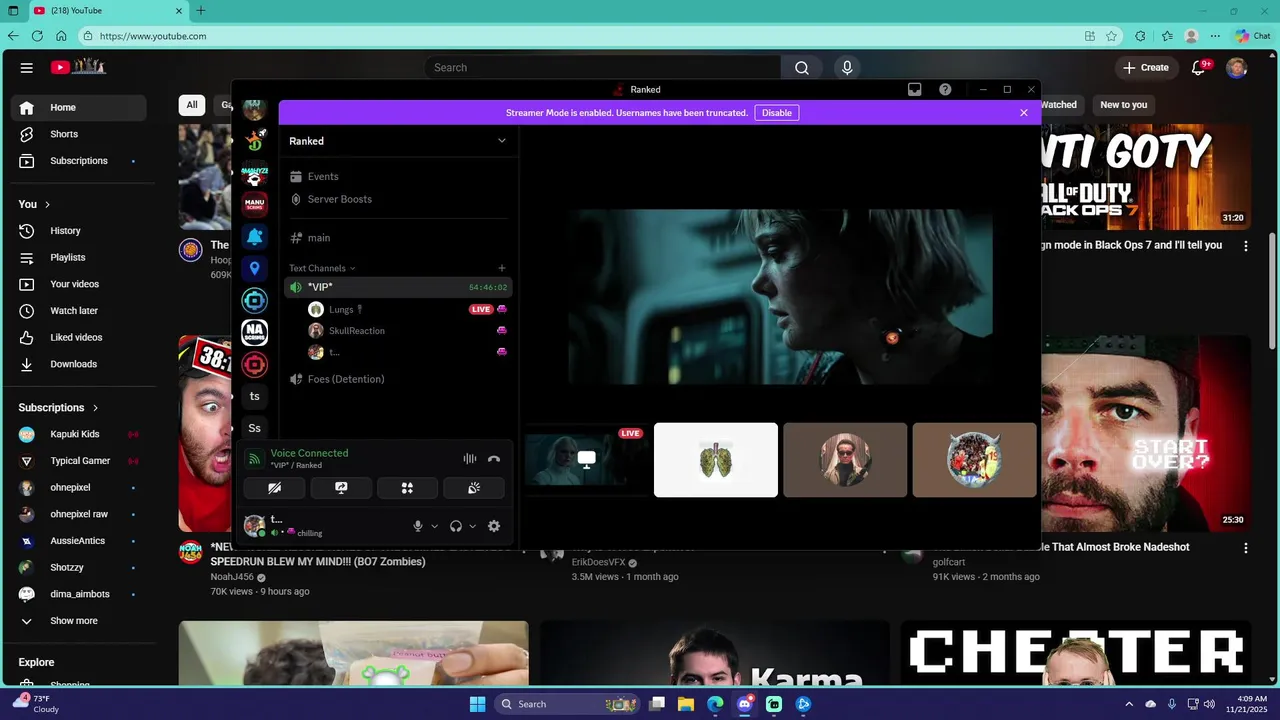Open the LIVE stream preview tile
1280x720 pixels.
586,460
